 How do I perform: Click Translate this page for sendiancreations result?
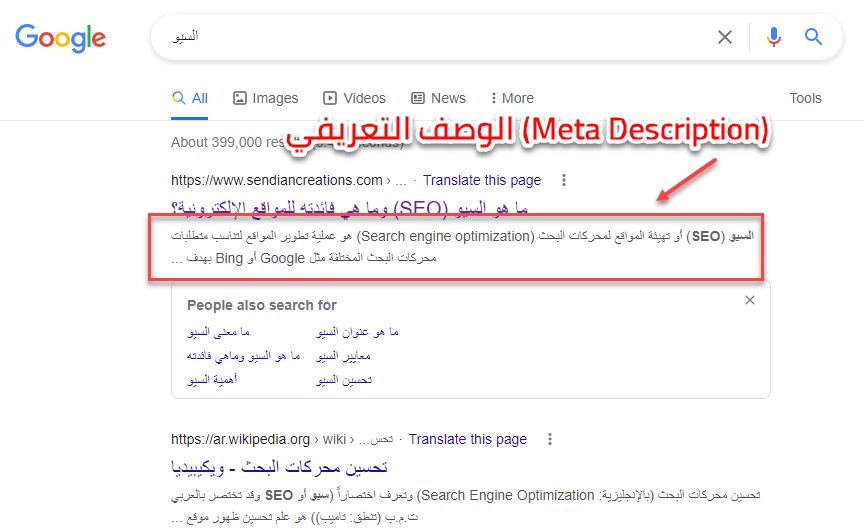tap(482, 180)
